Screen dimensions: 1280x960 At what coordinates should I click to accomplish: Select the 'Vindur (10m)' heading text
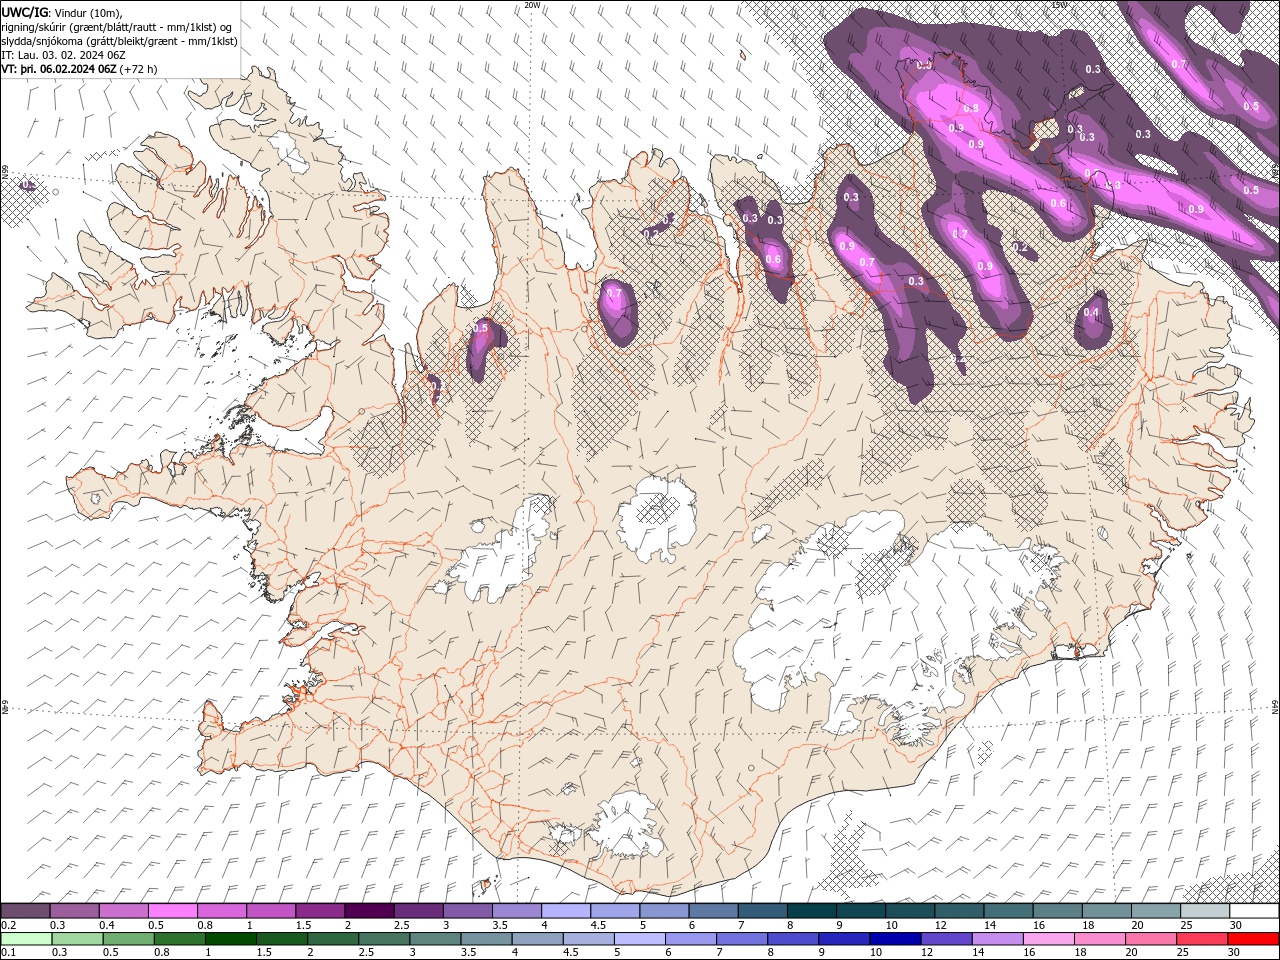point(90,12)
